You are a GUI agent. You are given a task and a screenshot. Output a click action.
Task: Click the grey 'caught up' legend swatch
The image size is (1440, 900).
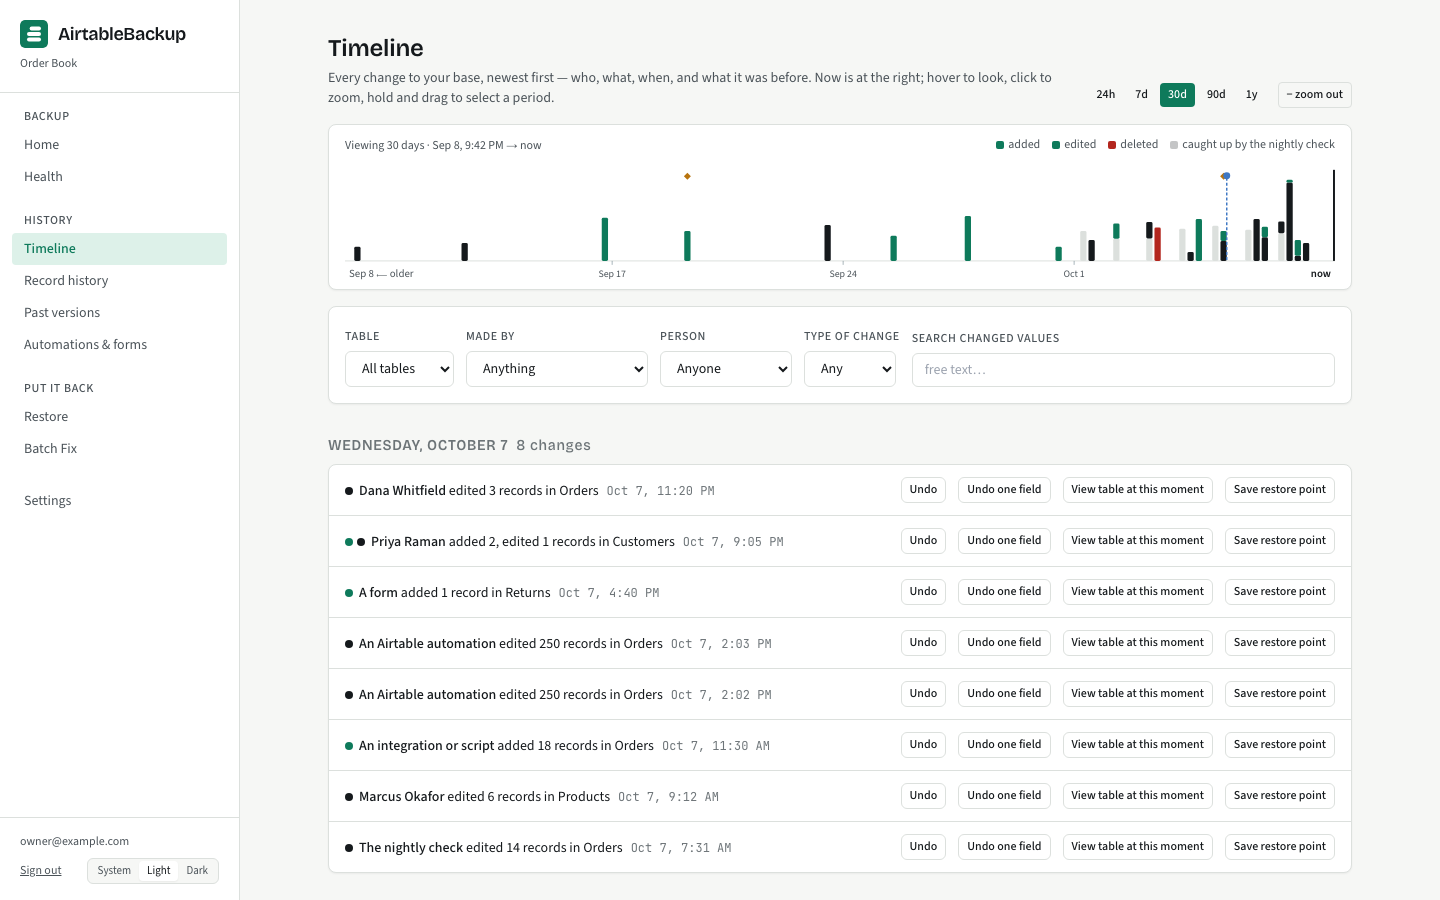pos(1174,145)
